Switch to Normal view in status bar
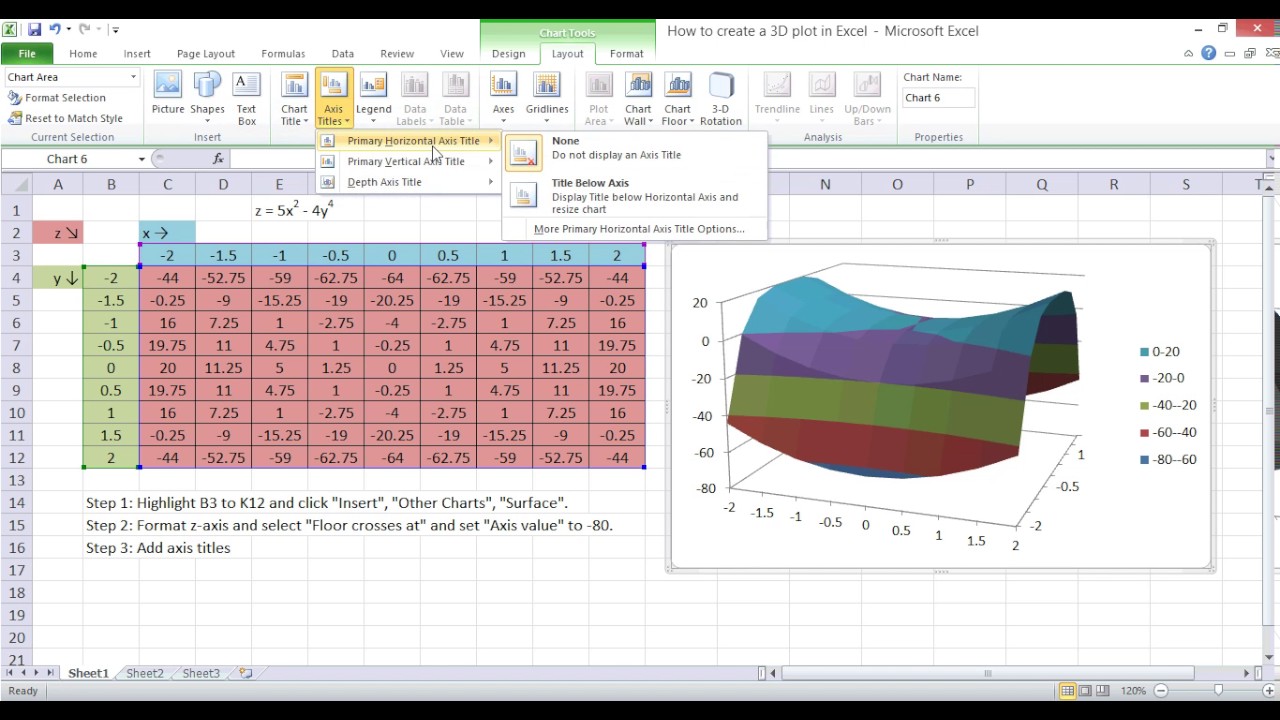This screenshot has width=1280, height=720. click(1067, 691)
